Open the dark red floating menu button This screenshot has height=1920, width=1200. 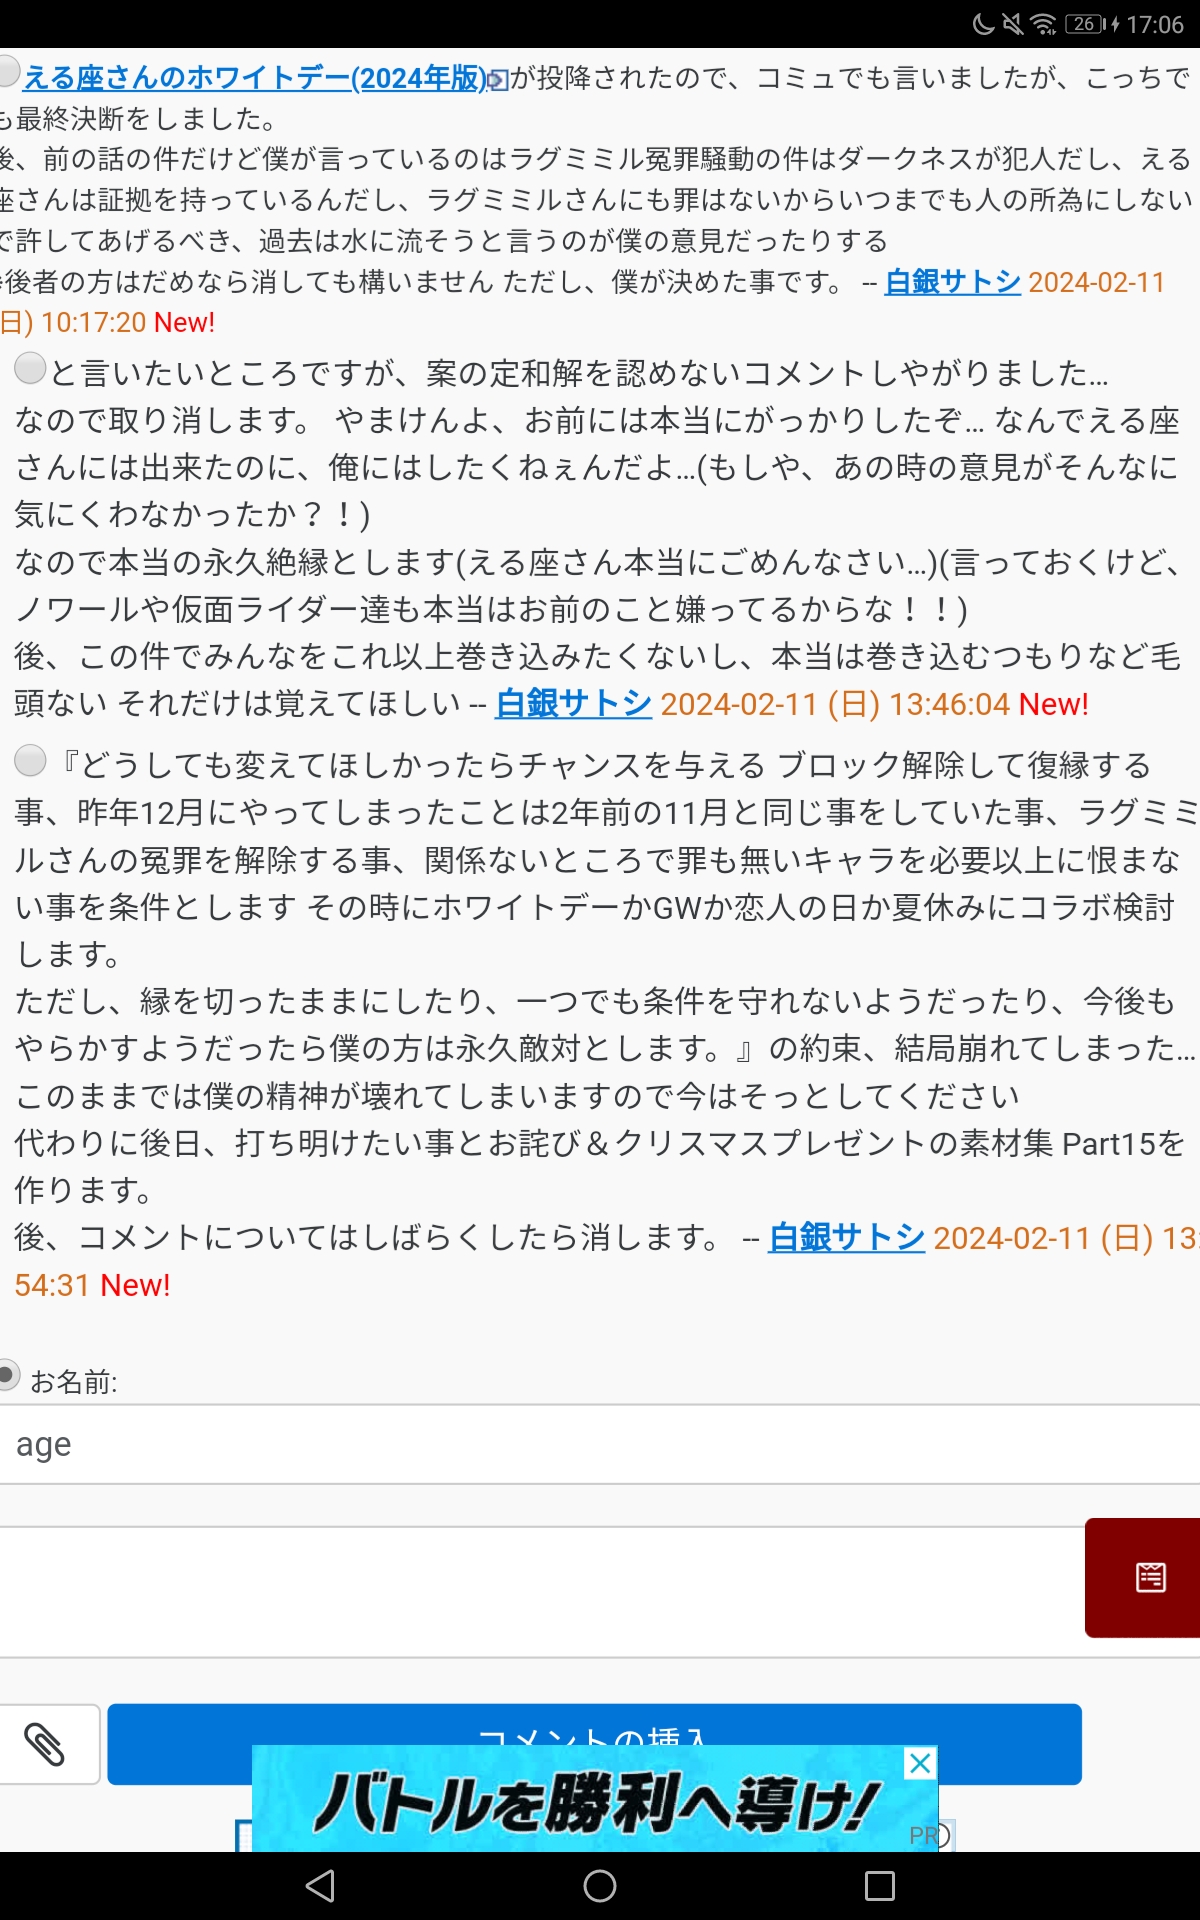(x=1145, y=1578)
